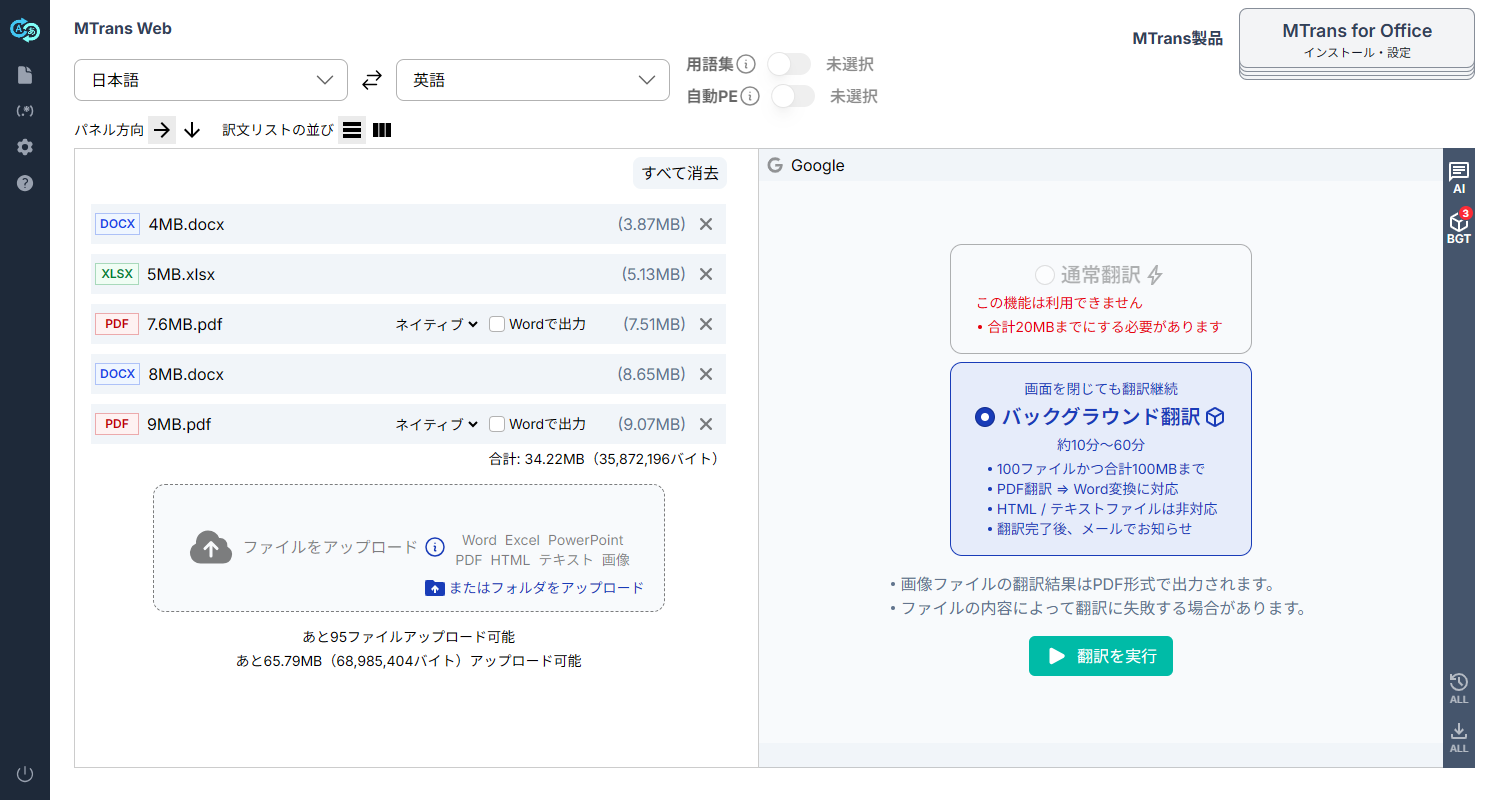Image resolution: width=1499 pixels, height=800 pixels.
Task: Click the DOCX badge of 4MB.docx
Action: (118, 224)
